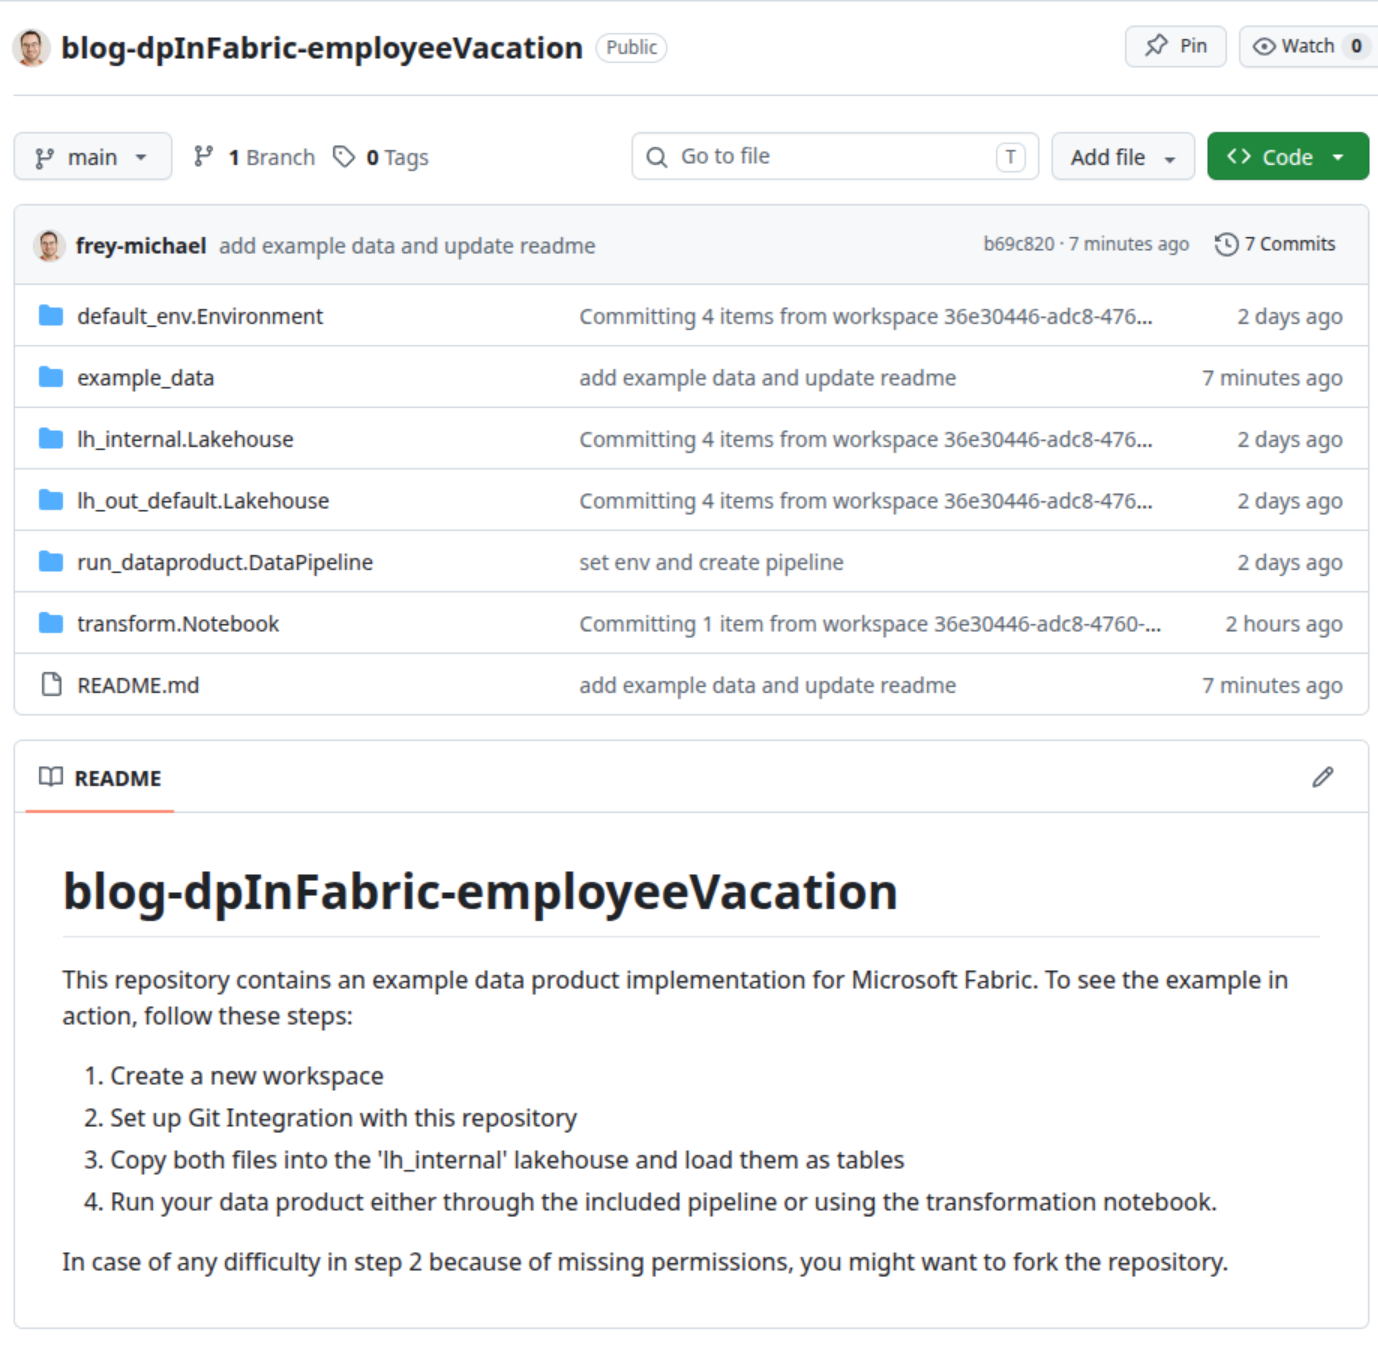
Task: Click folder icon of lh_internal.Lakehouse
Action: (x=51, y=439)
